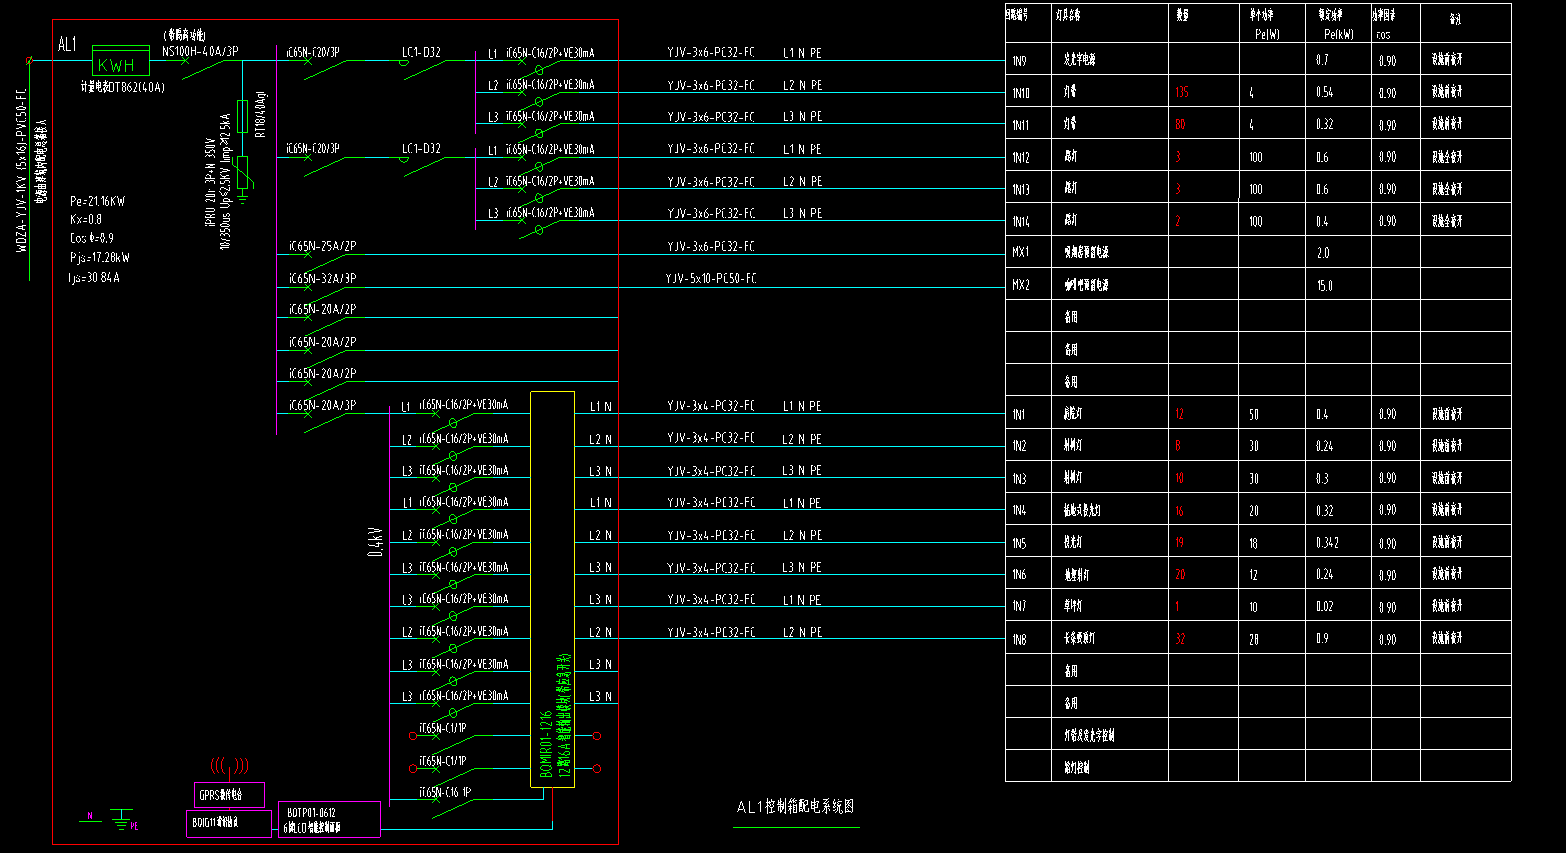Select the 1N9 circuit cell in table

click(x=1019, y=60)
